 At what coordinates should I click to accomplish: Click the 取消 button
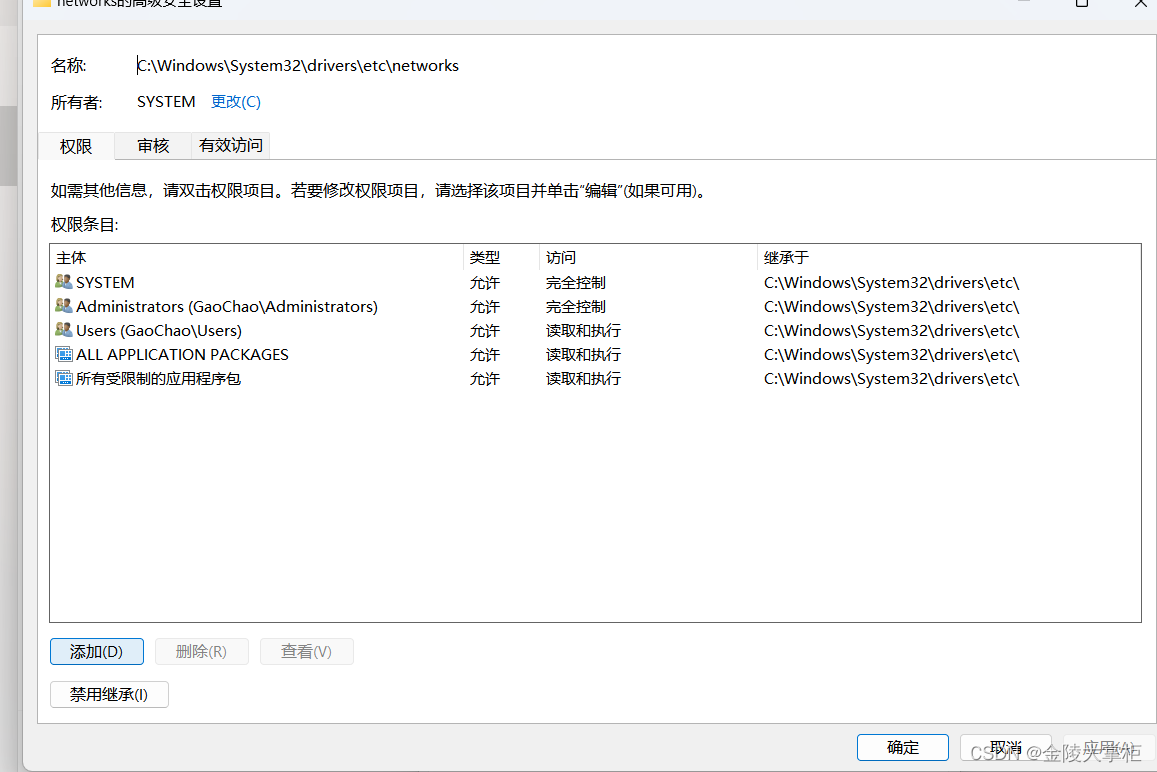[1006, 747]
